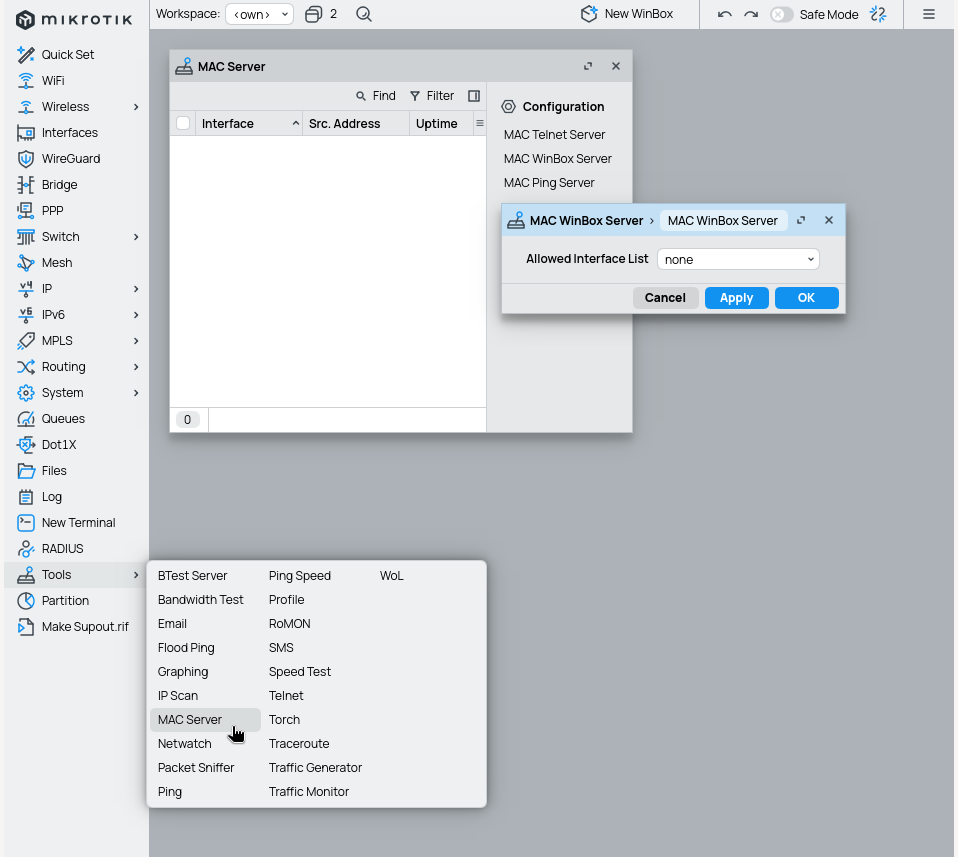Click the OK button

coord(806,298)
